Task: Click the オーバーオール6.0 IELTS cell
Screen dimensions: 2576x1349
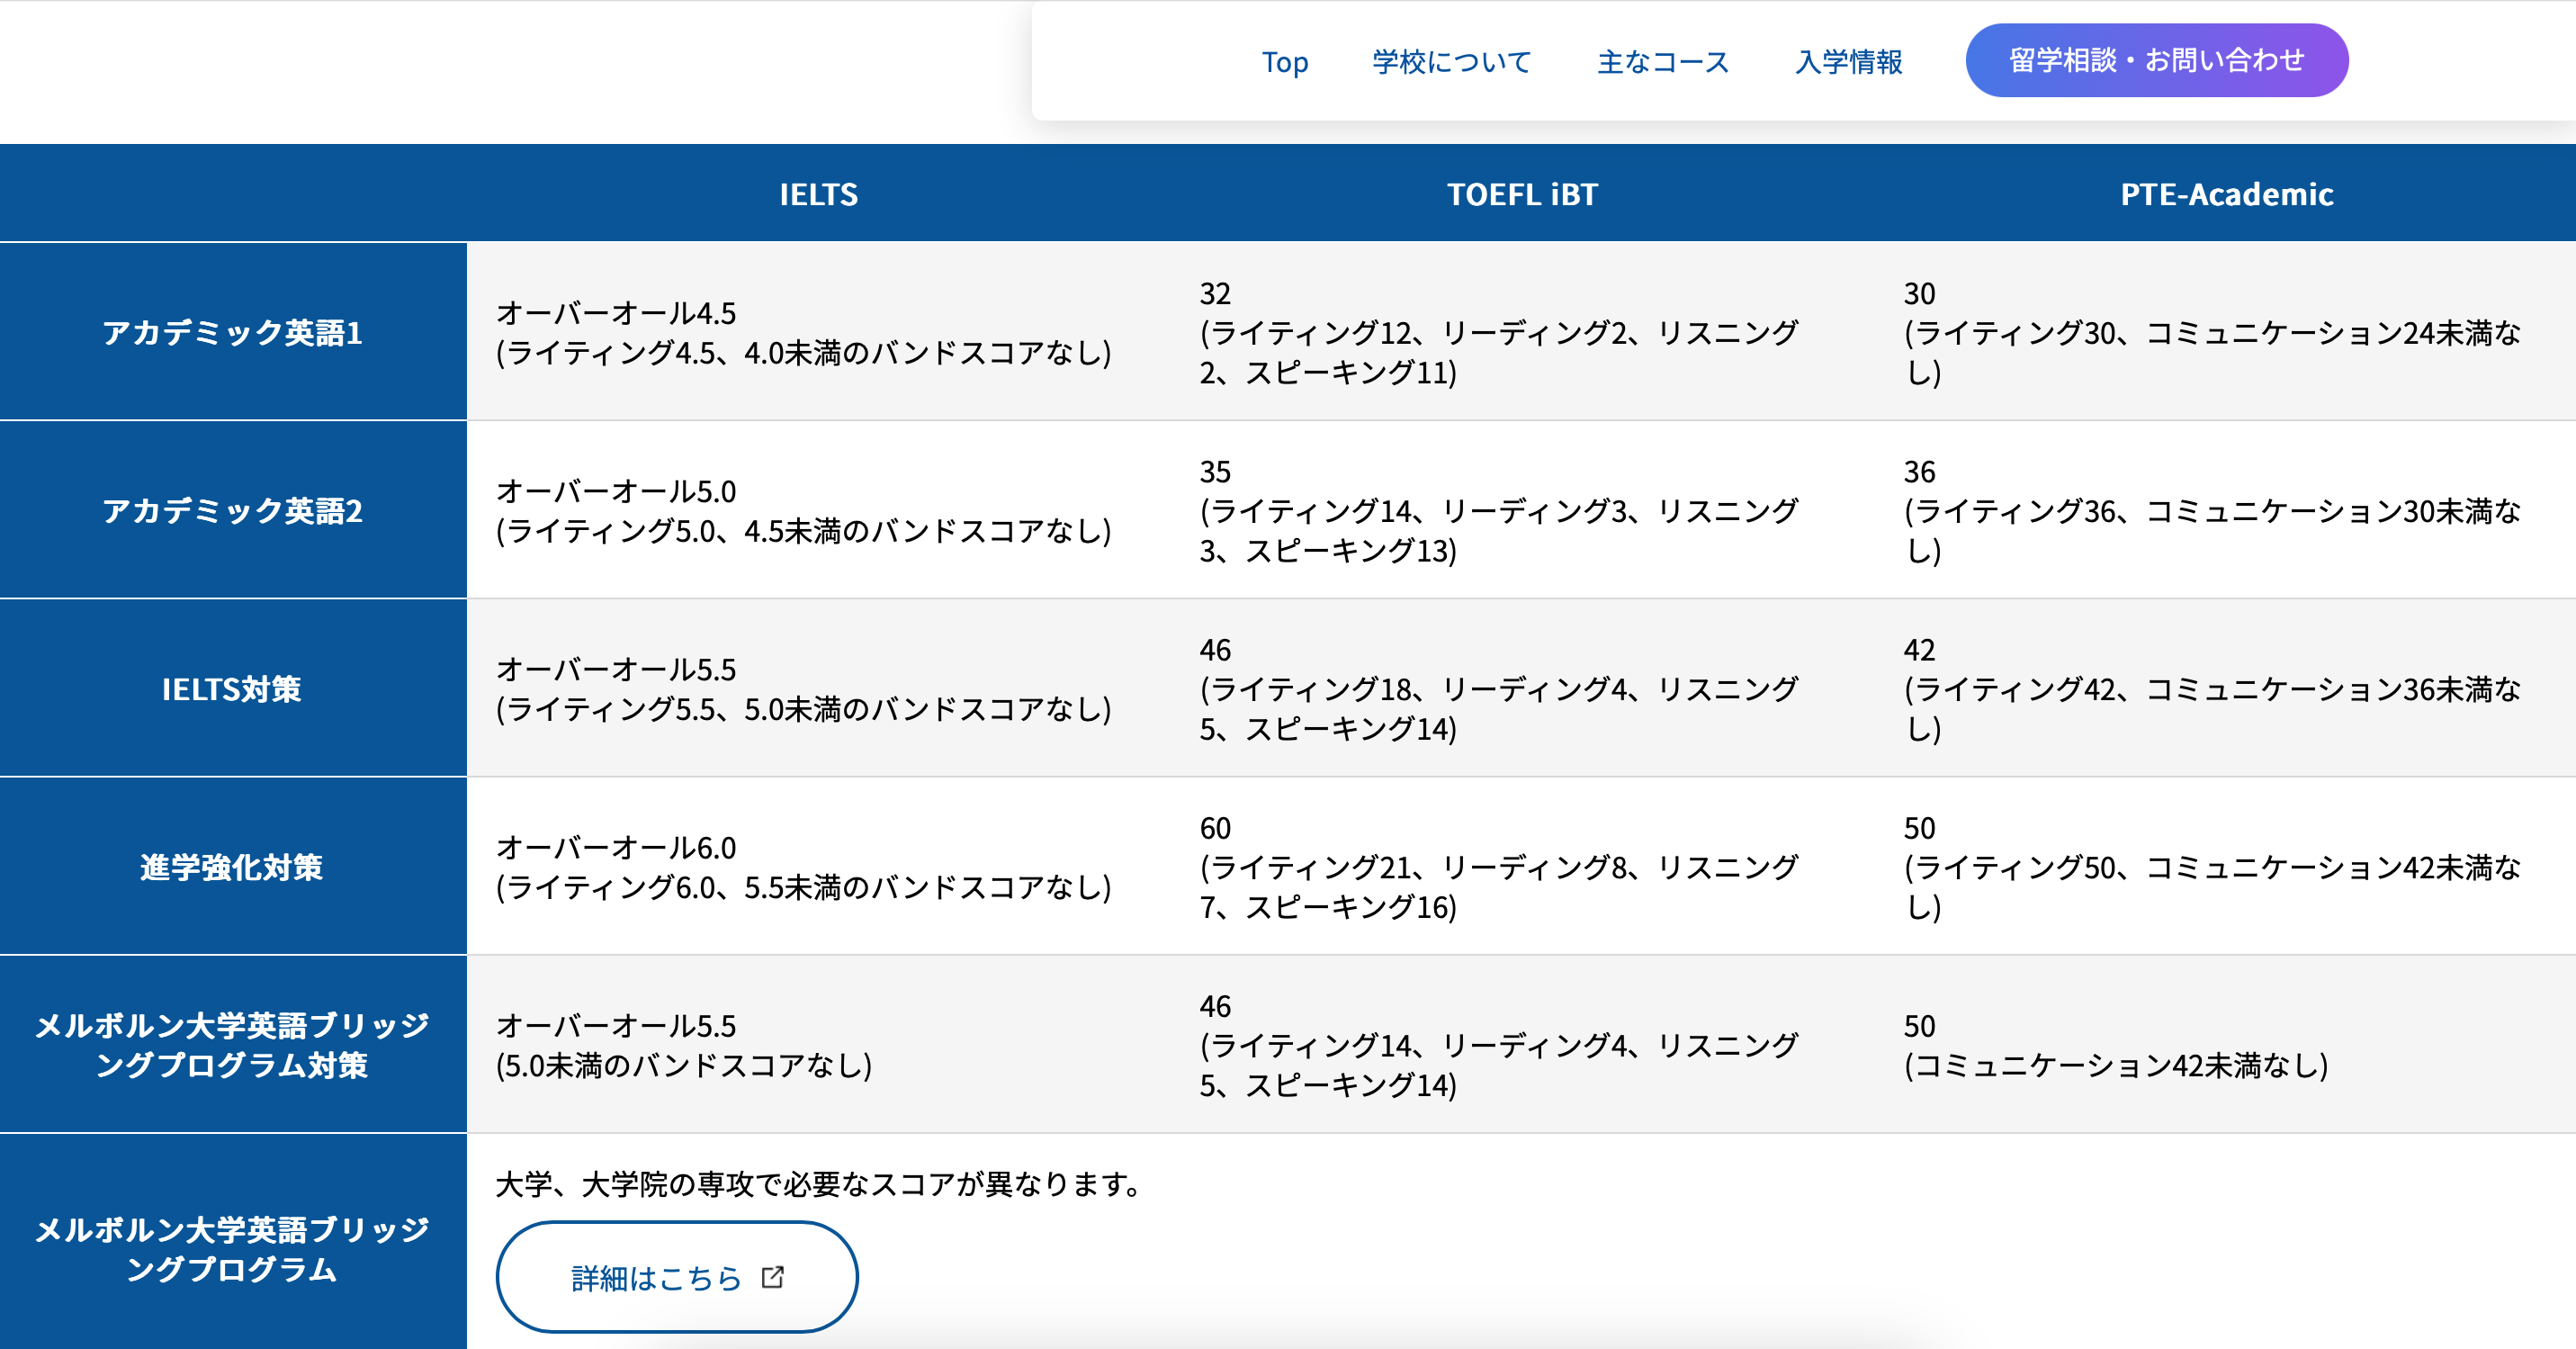Action: [819, 866]
